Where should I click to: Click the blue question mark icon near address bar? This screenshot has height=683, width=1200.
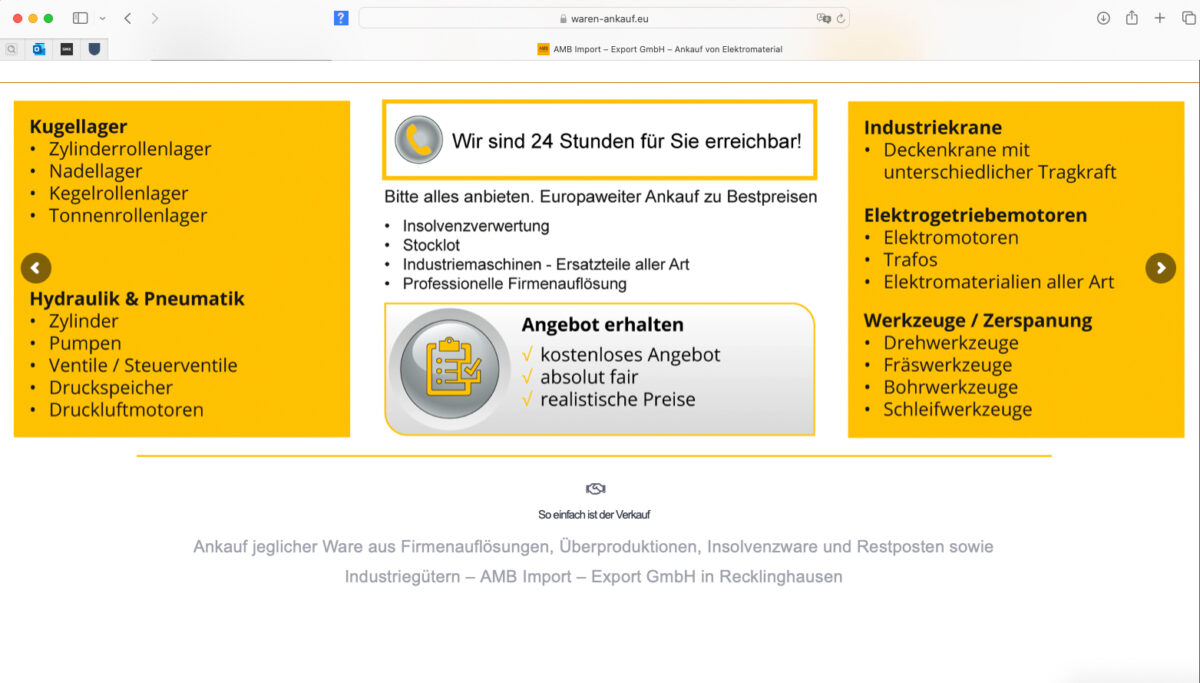pos(339,17)
